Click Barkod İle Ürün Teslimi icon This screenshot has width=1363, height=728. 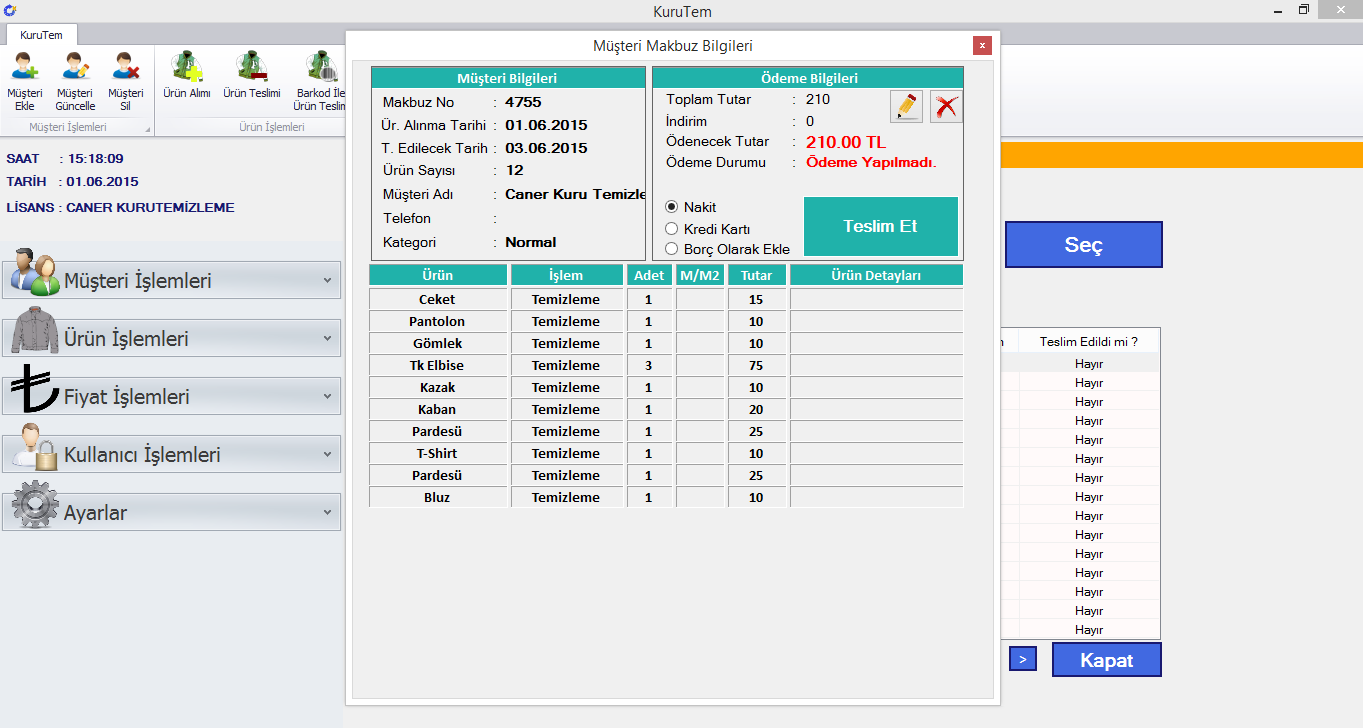320,68
